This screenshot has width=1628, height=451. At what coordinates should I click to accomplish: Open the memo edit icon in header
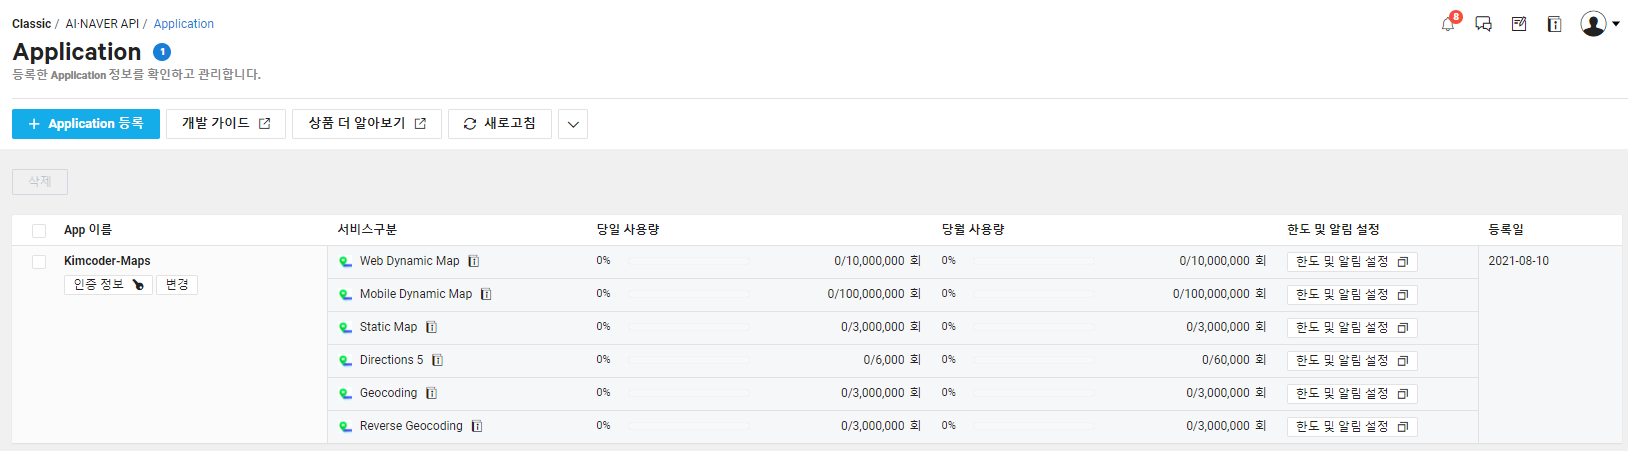[1519, 24]
